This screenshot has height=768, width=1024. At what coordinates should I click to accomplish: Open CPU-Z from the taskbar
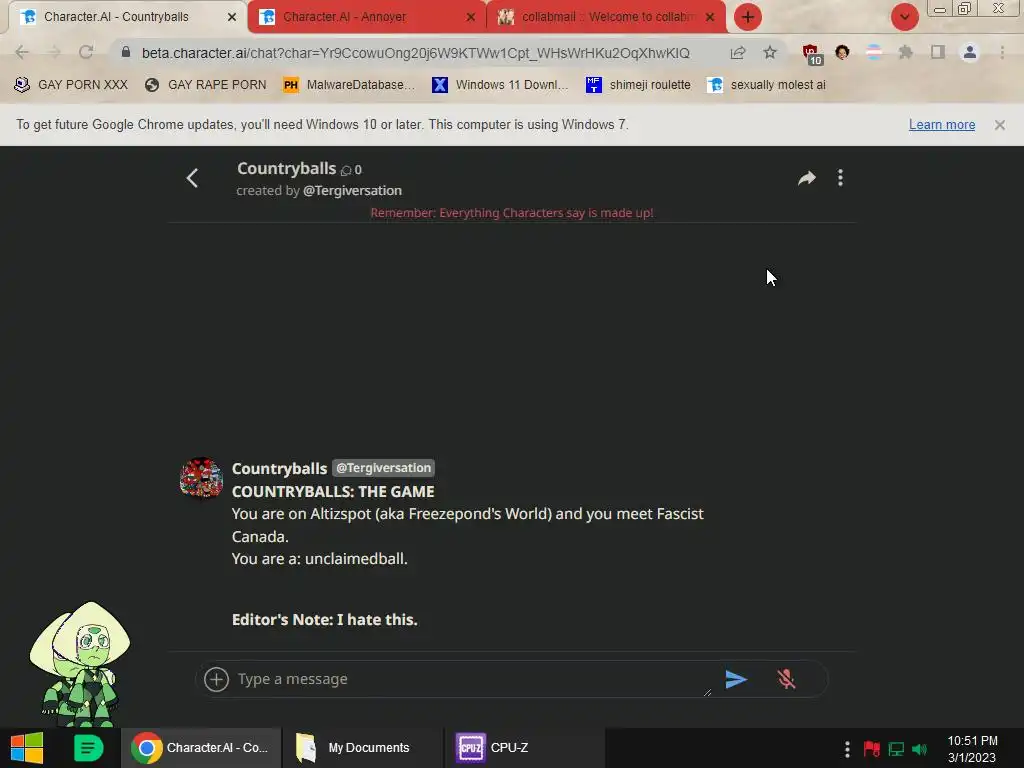524,748
